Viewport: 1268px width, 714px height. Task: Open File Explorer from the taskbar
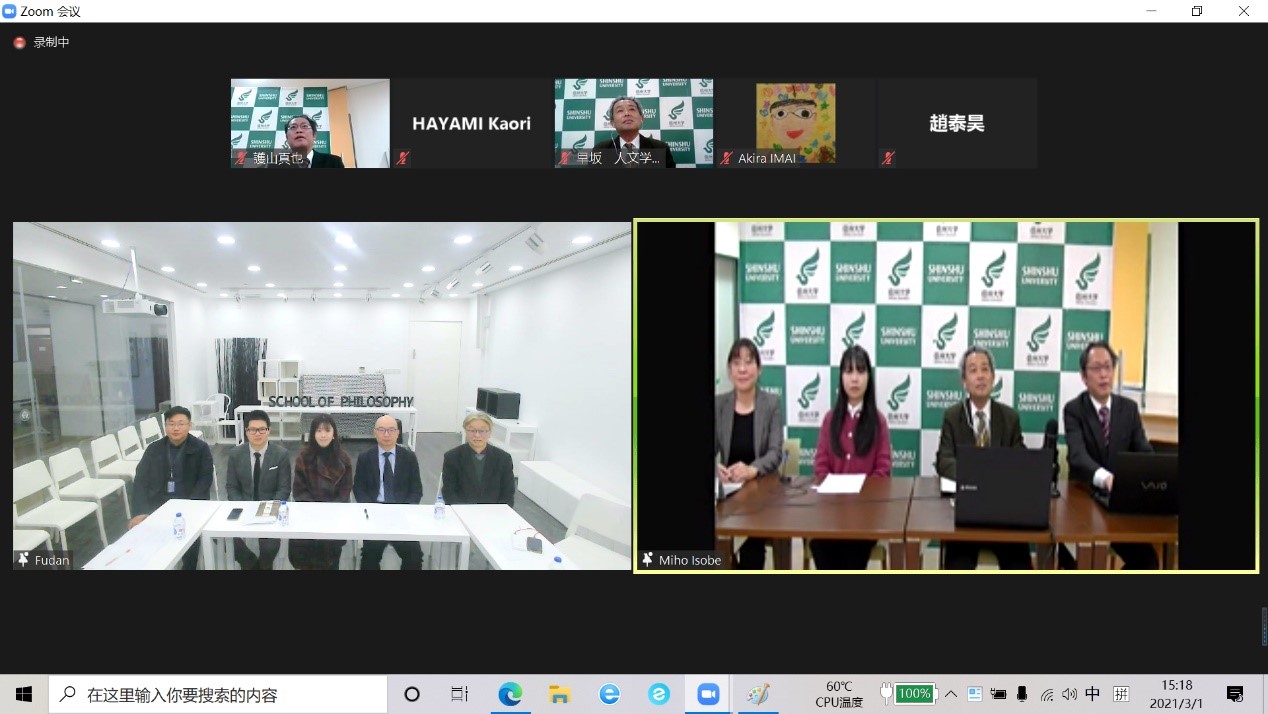coord(559,694)
